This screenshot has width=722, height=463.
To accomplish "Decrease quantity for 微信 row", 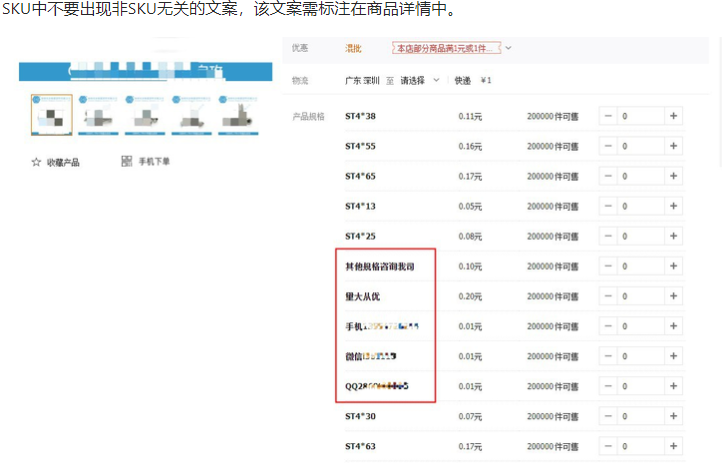I will [608, 356].
